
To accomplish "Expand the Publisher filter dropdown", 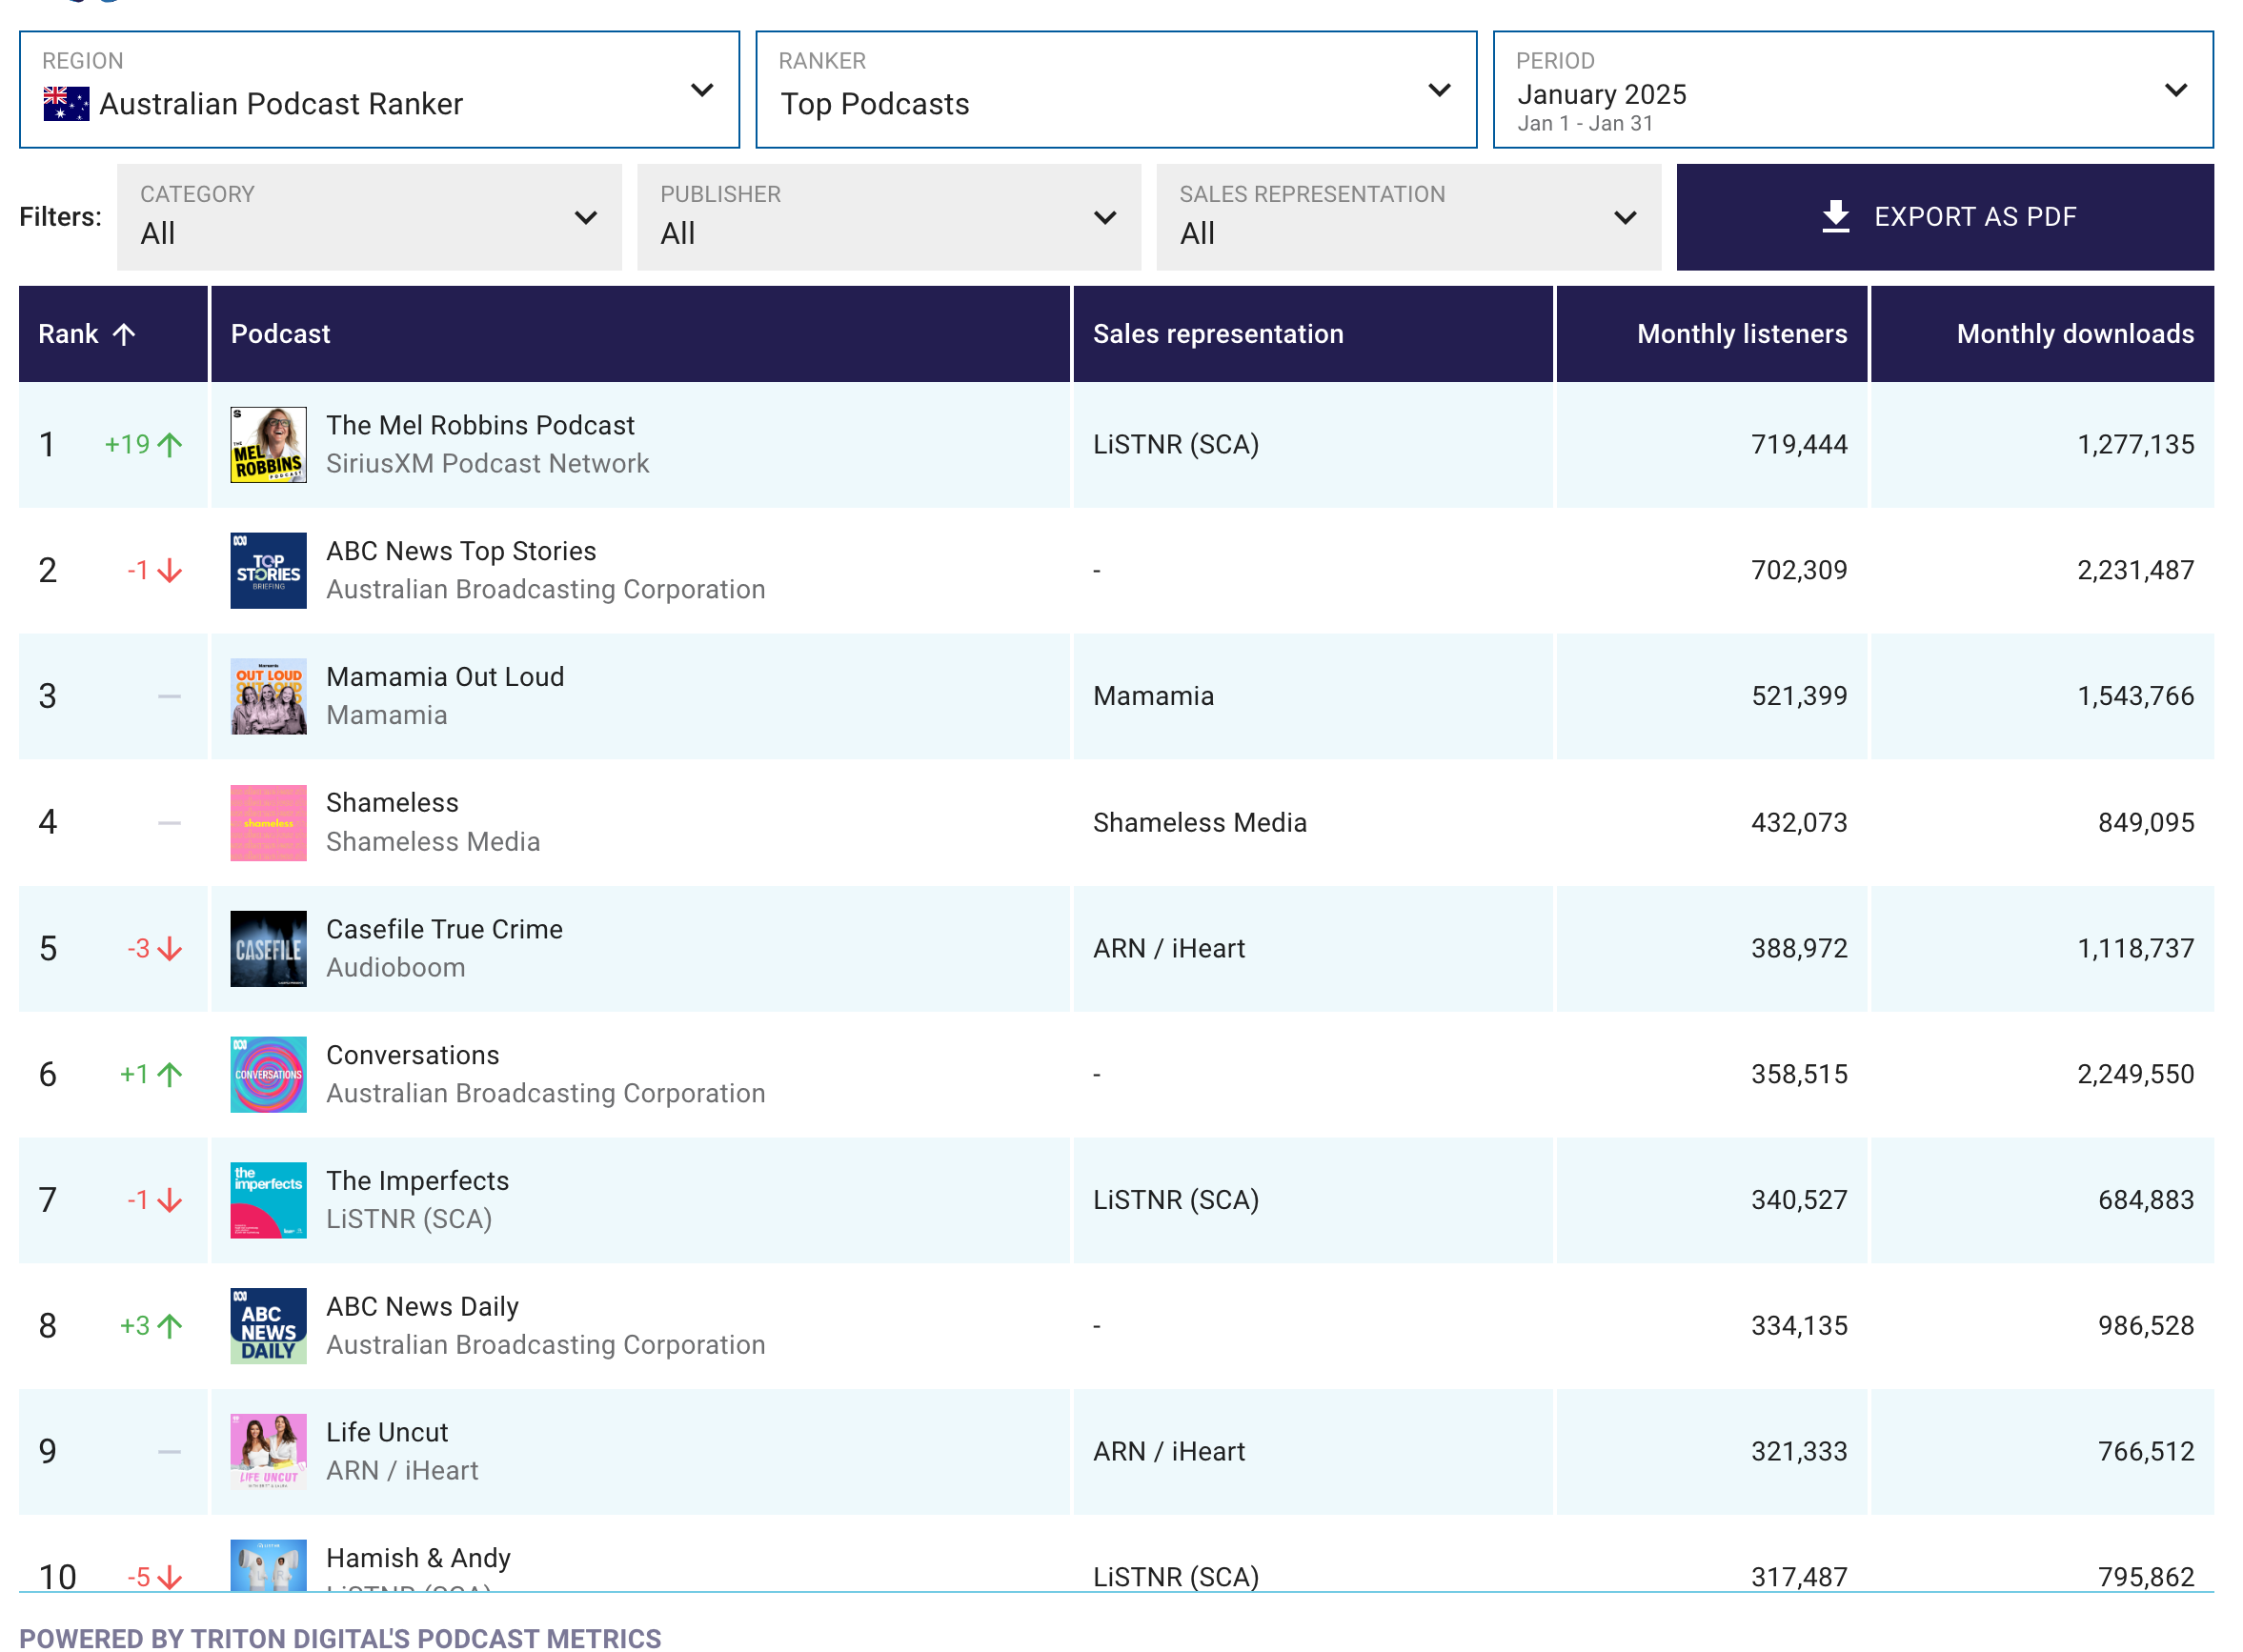I will pos(888,218).
